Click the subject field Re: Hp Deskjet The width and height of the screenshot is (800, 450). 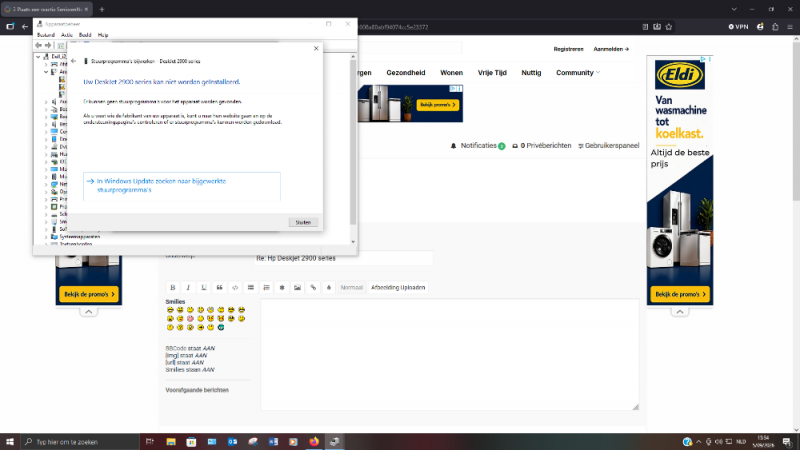pos(343,258)
